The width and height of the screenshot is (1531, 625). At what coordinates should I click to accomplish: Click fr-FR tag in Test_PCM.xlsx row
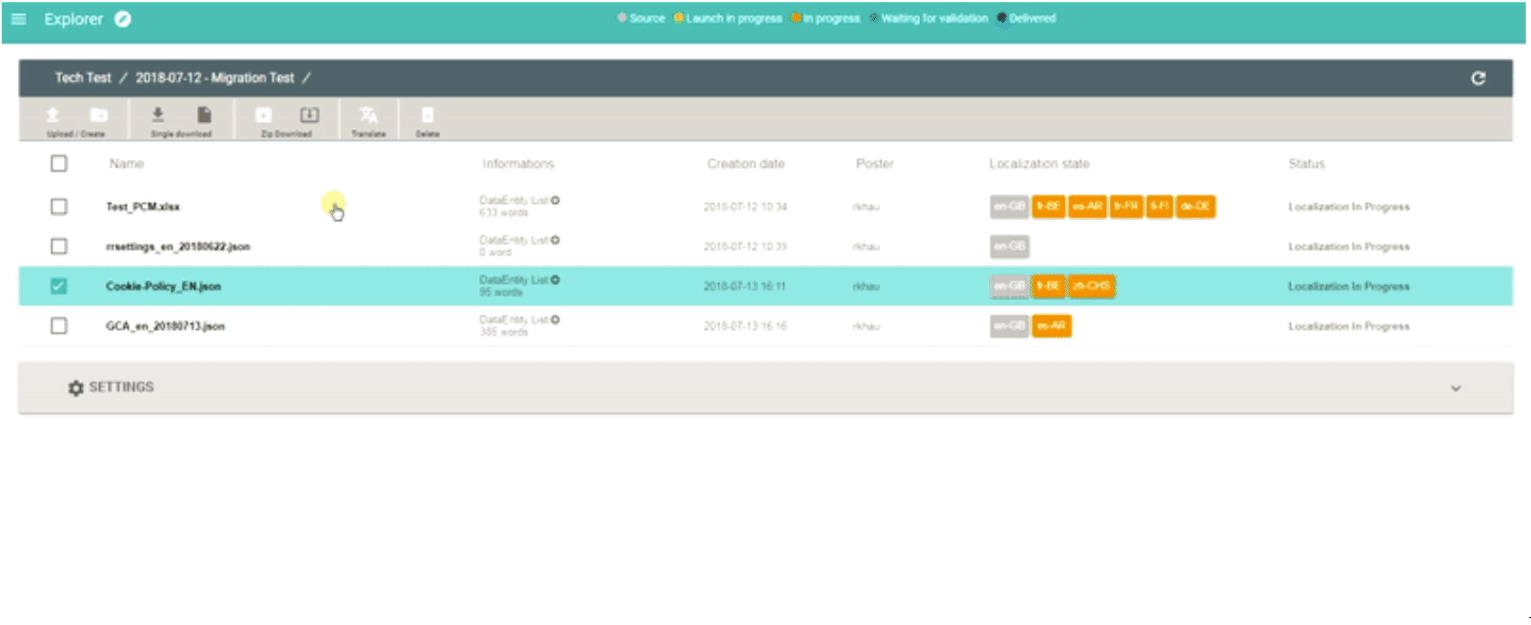click(x=1126, y=207)
